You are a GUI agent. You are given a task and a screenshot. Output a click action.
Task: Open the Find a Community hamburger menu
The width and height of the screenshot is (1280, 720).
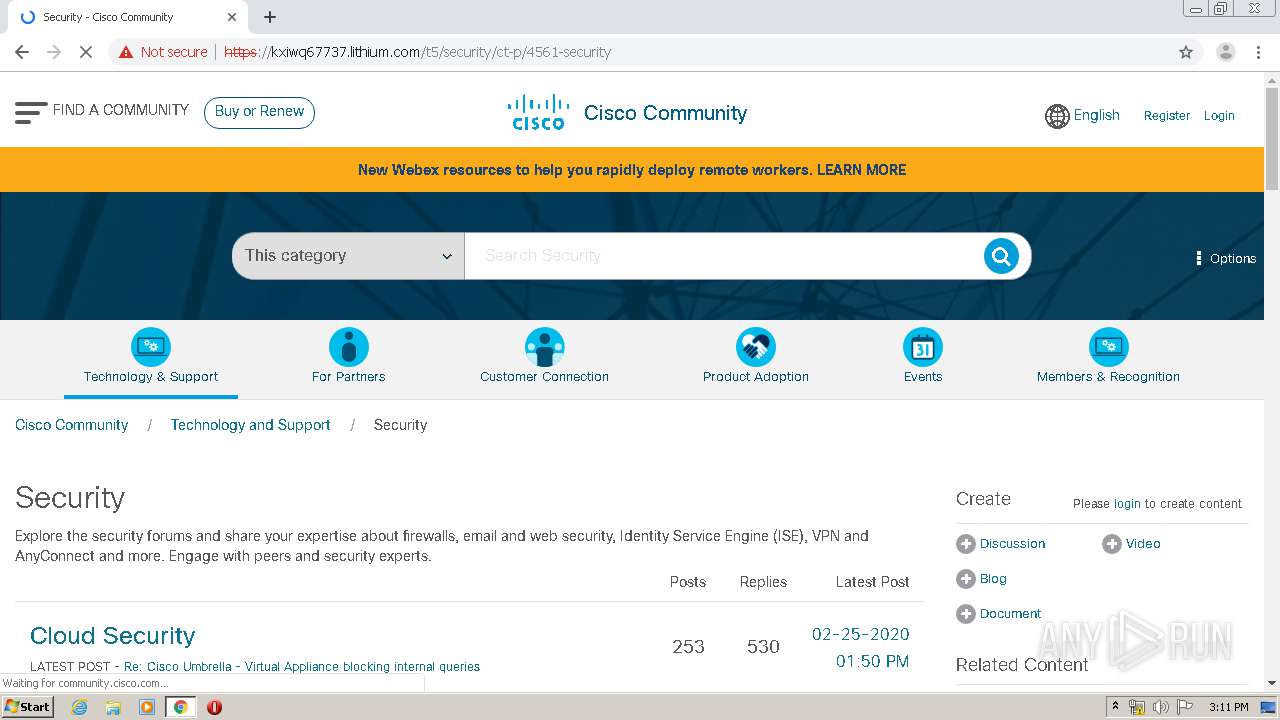tap(31, 112)
